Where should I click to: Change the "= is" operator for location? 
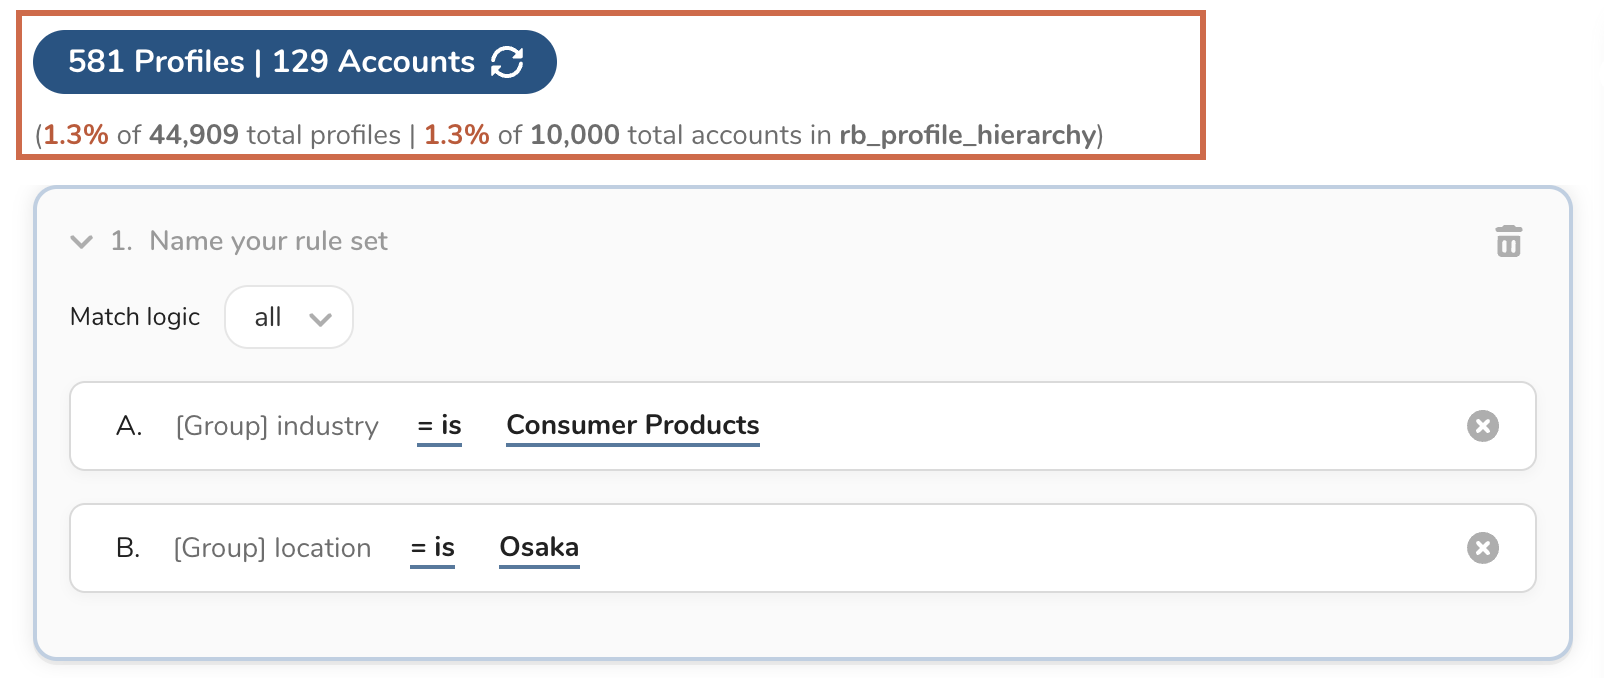(432, 548)
